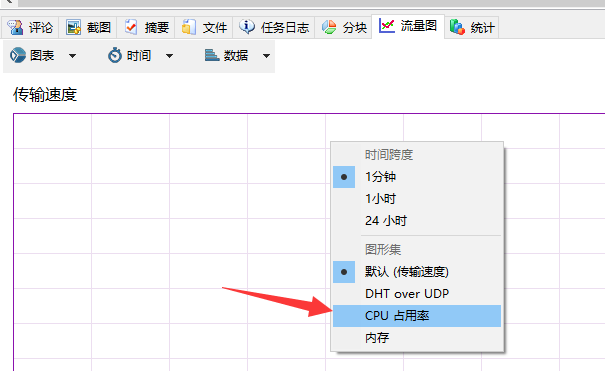Screen dimensions: 605x371
Task: Select 默认 (传输速度) graph set
Action: click(x=417, y=272)
